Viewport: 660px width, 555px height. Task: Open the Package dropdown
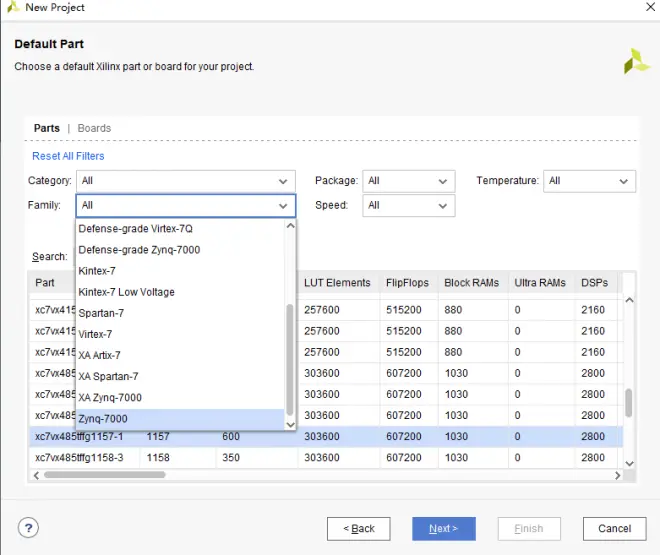pos(409,181)
